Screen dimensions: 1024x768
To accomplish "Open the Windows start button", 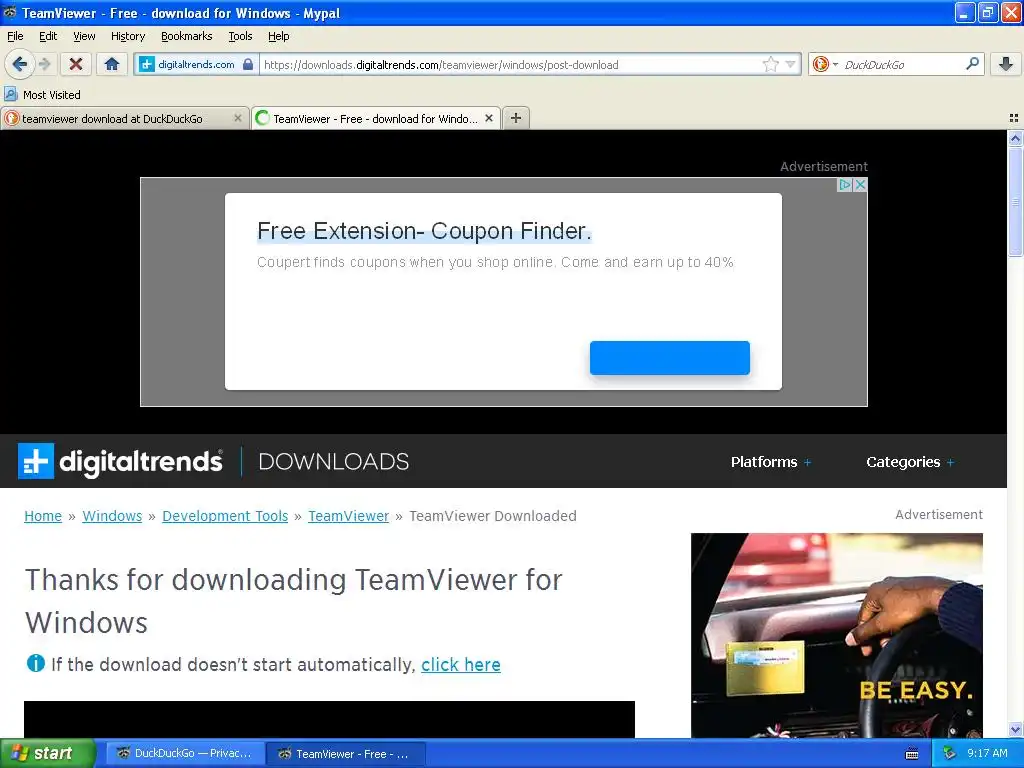I will coord(48,753).
